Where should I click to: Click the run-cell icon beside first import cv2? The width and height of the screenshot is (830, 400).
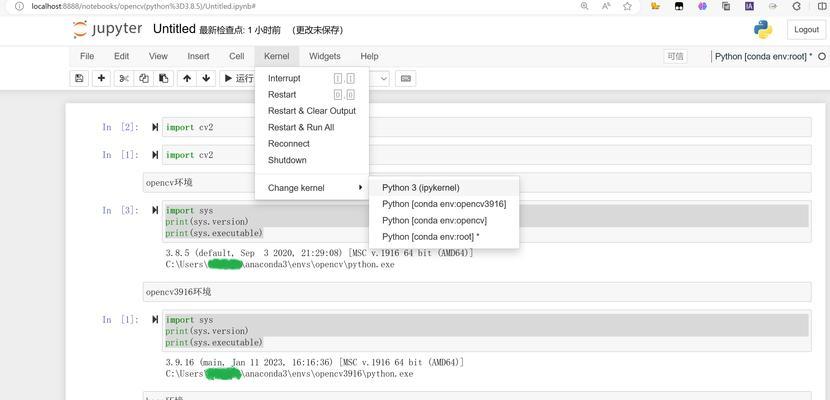coord(155,127)
